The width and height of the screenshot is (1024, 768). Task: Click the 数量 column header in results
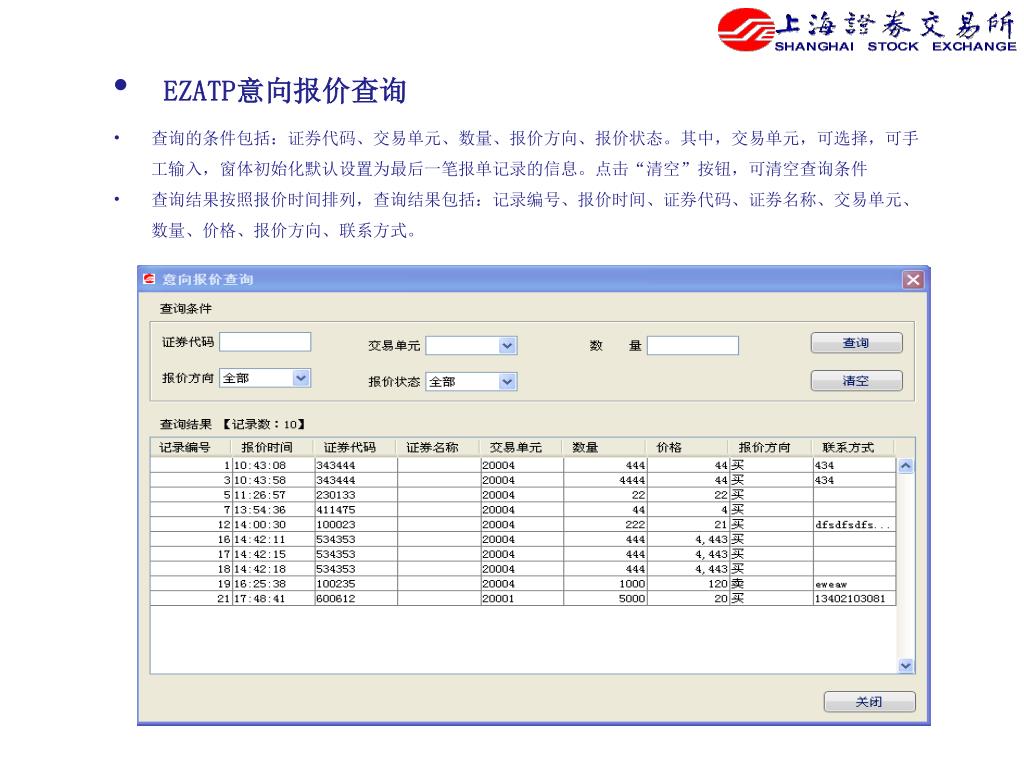click(x=604, y=447)
